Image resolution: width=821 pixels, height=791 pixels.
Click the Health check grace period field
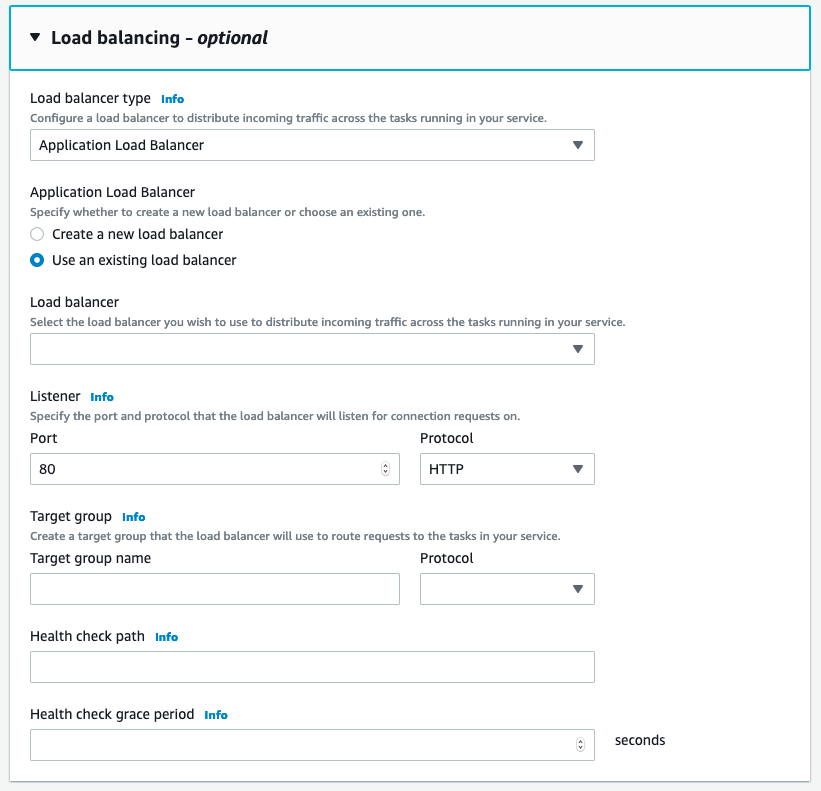point(300,745)
